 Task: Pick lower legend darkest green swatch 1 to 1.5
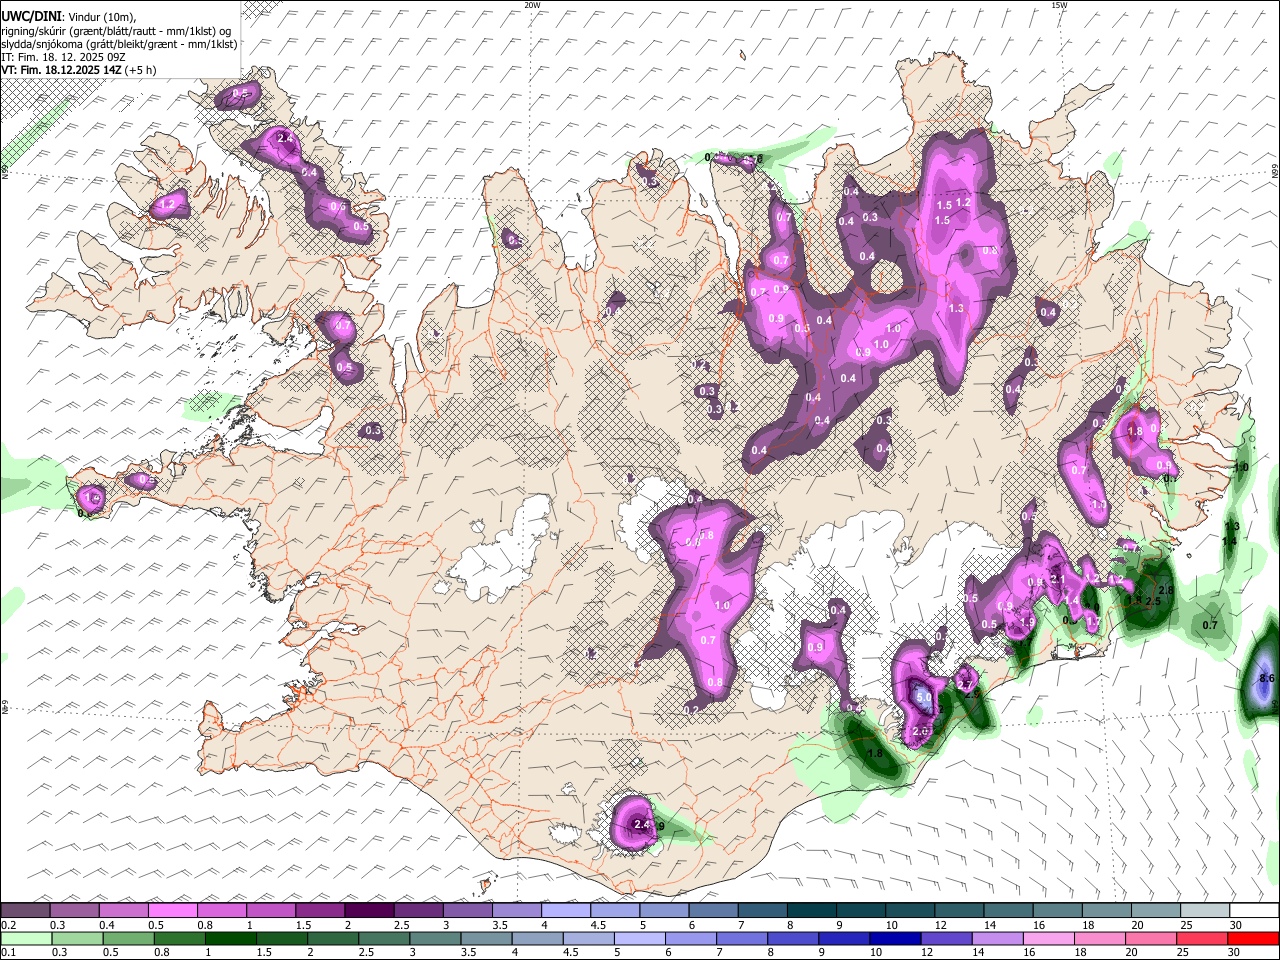coord(230,938)
